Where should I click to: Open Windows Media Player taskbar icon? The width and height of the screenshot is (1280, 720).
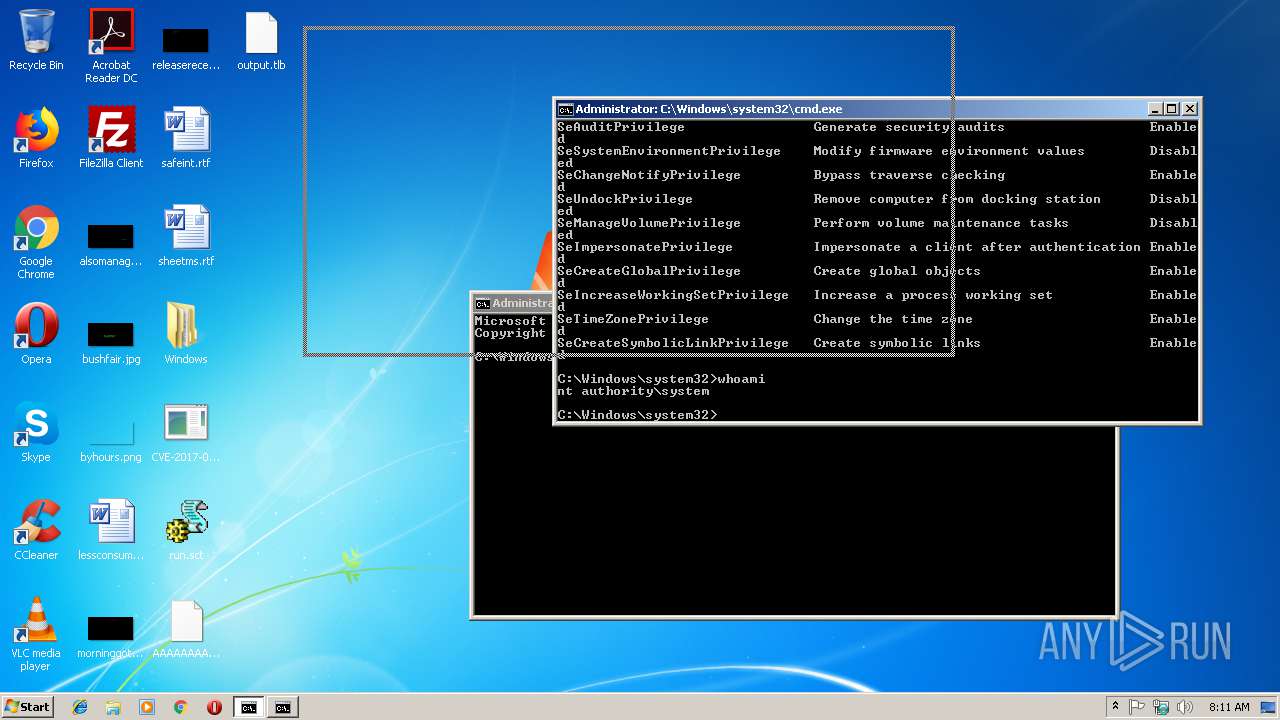tap(147, 707)
